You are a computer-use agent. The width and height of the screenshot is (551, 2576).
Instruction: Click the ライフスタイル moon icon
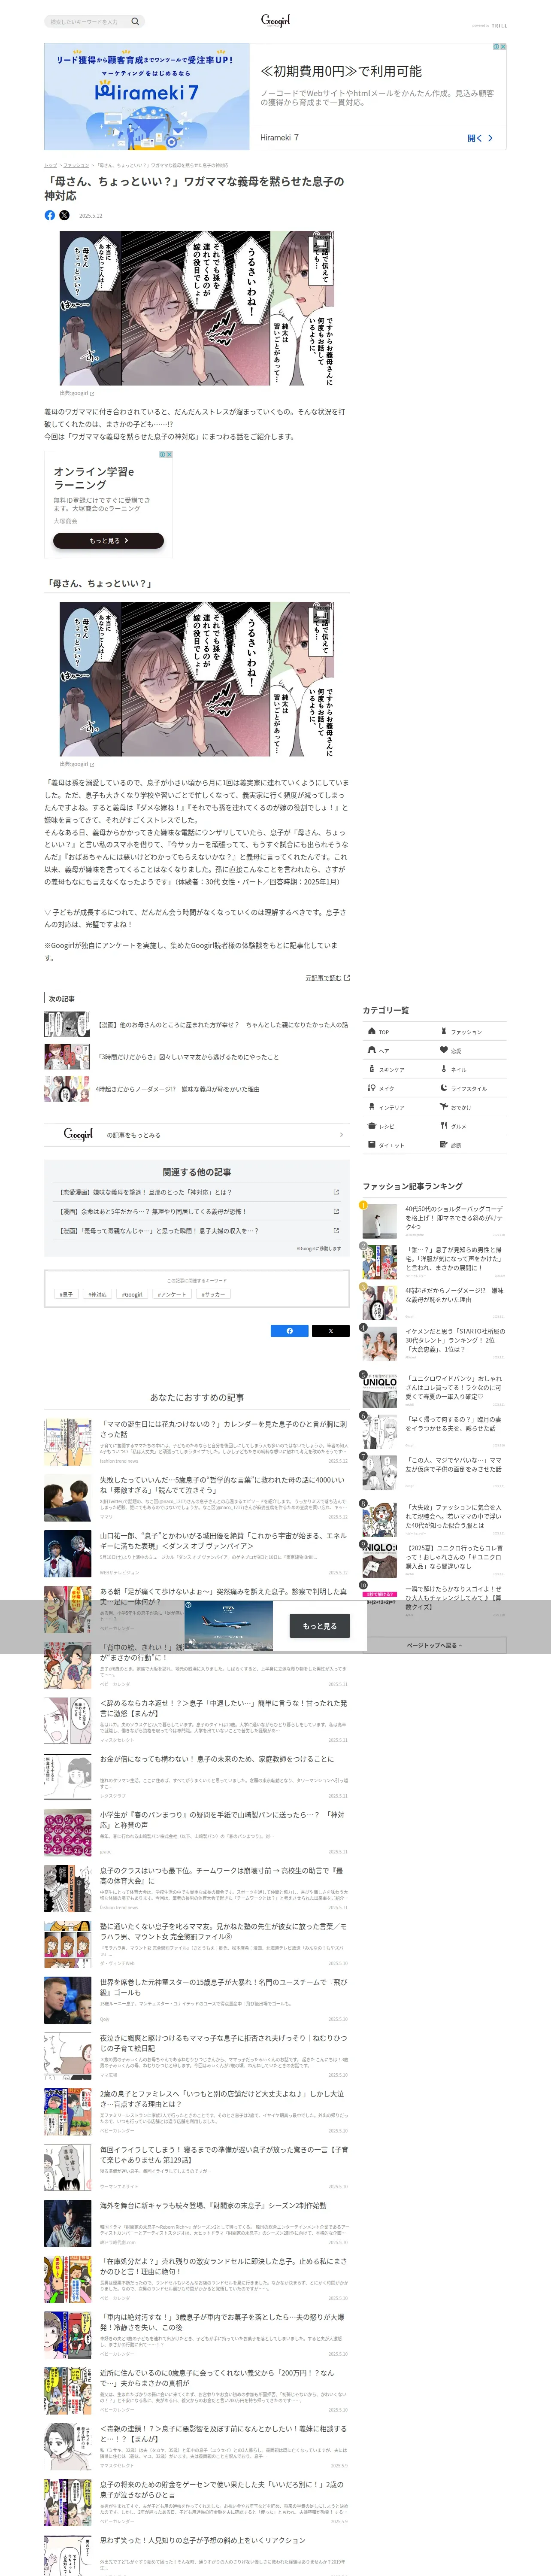coord(444,1087)
